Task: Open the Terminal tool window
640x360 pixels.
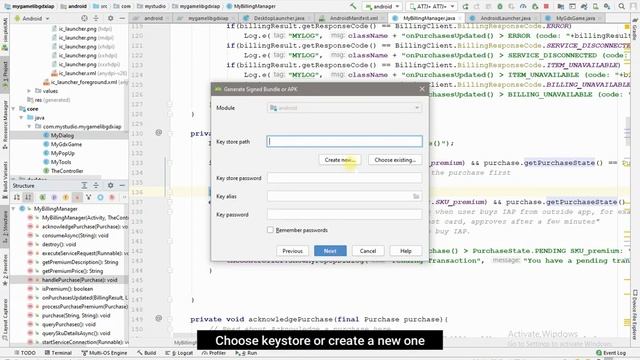Action: coord(58,353)
